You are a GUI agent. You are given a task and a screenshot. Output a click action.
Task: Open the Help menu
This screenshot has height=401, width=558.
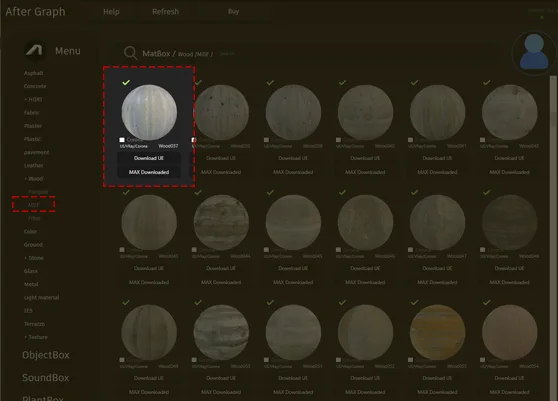pyautogui.click(x=111, y=12)
